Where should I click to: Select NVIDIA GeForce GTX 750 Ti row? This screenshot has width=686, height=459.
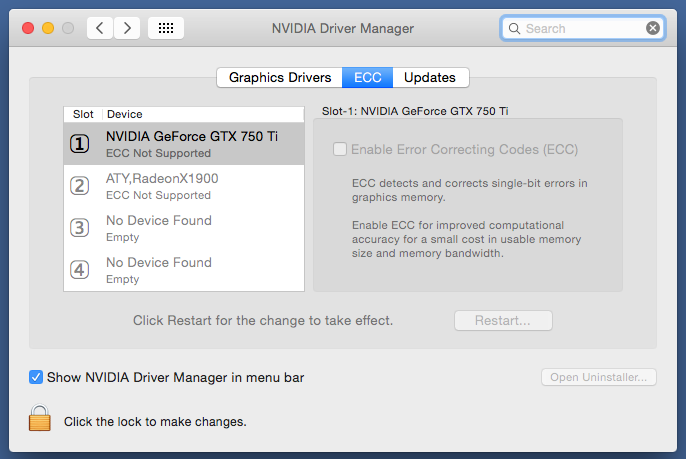point(184,144)
